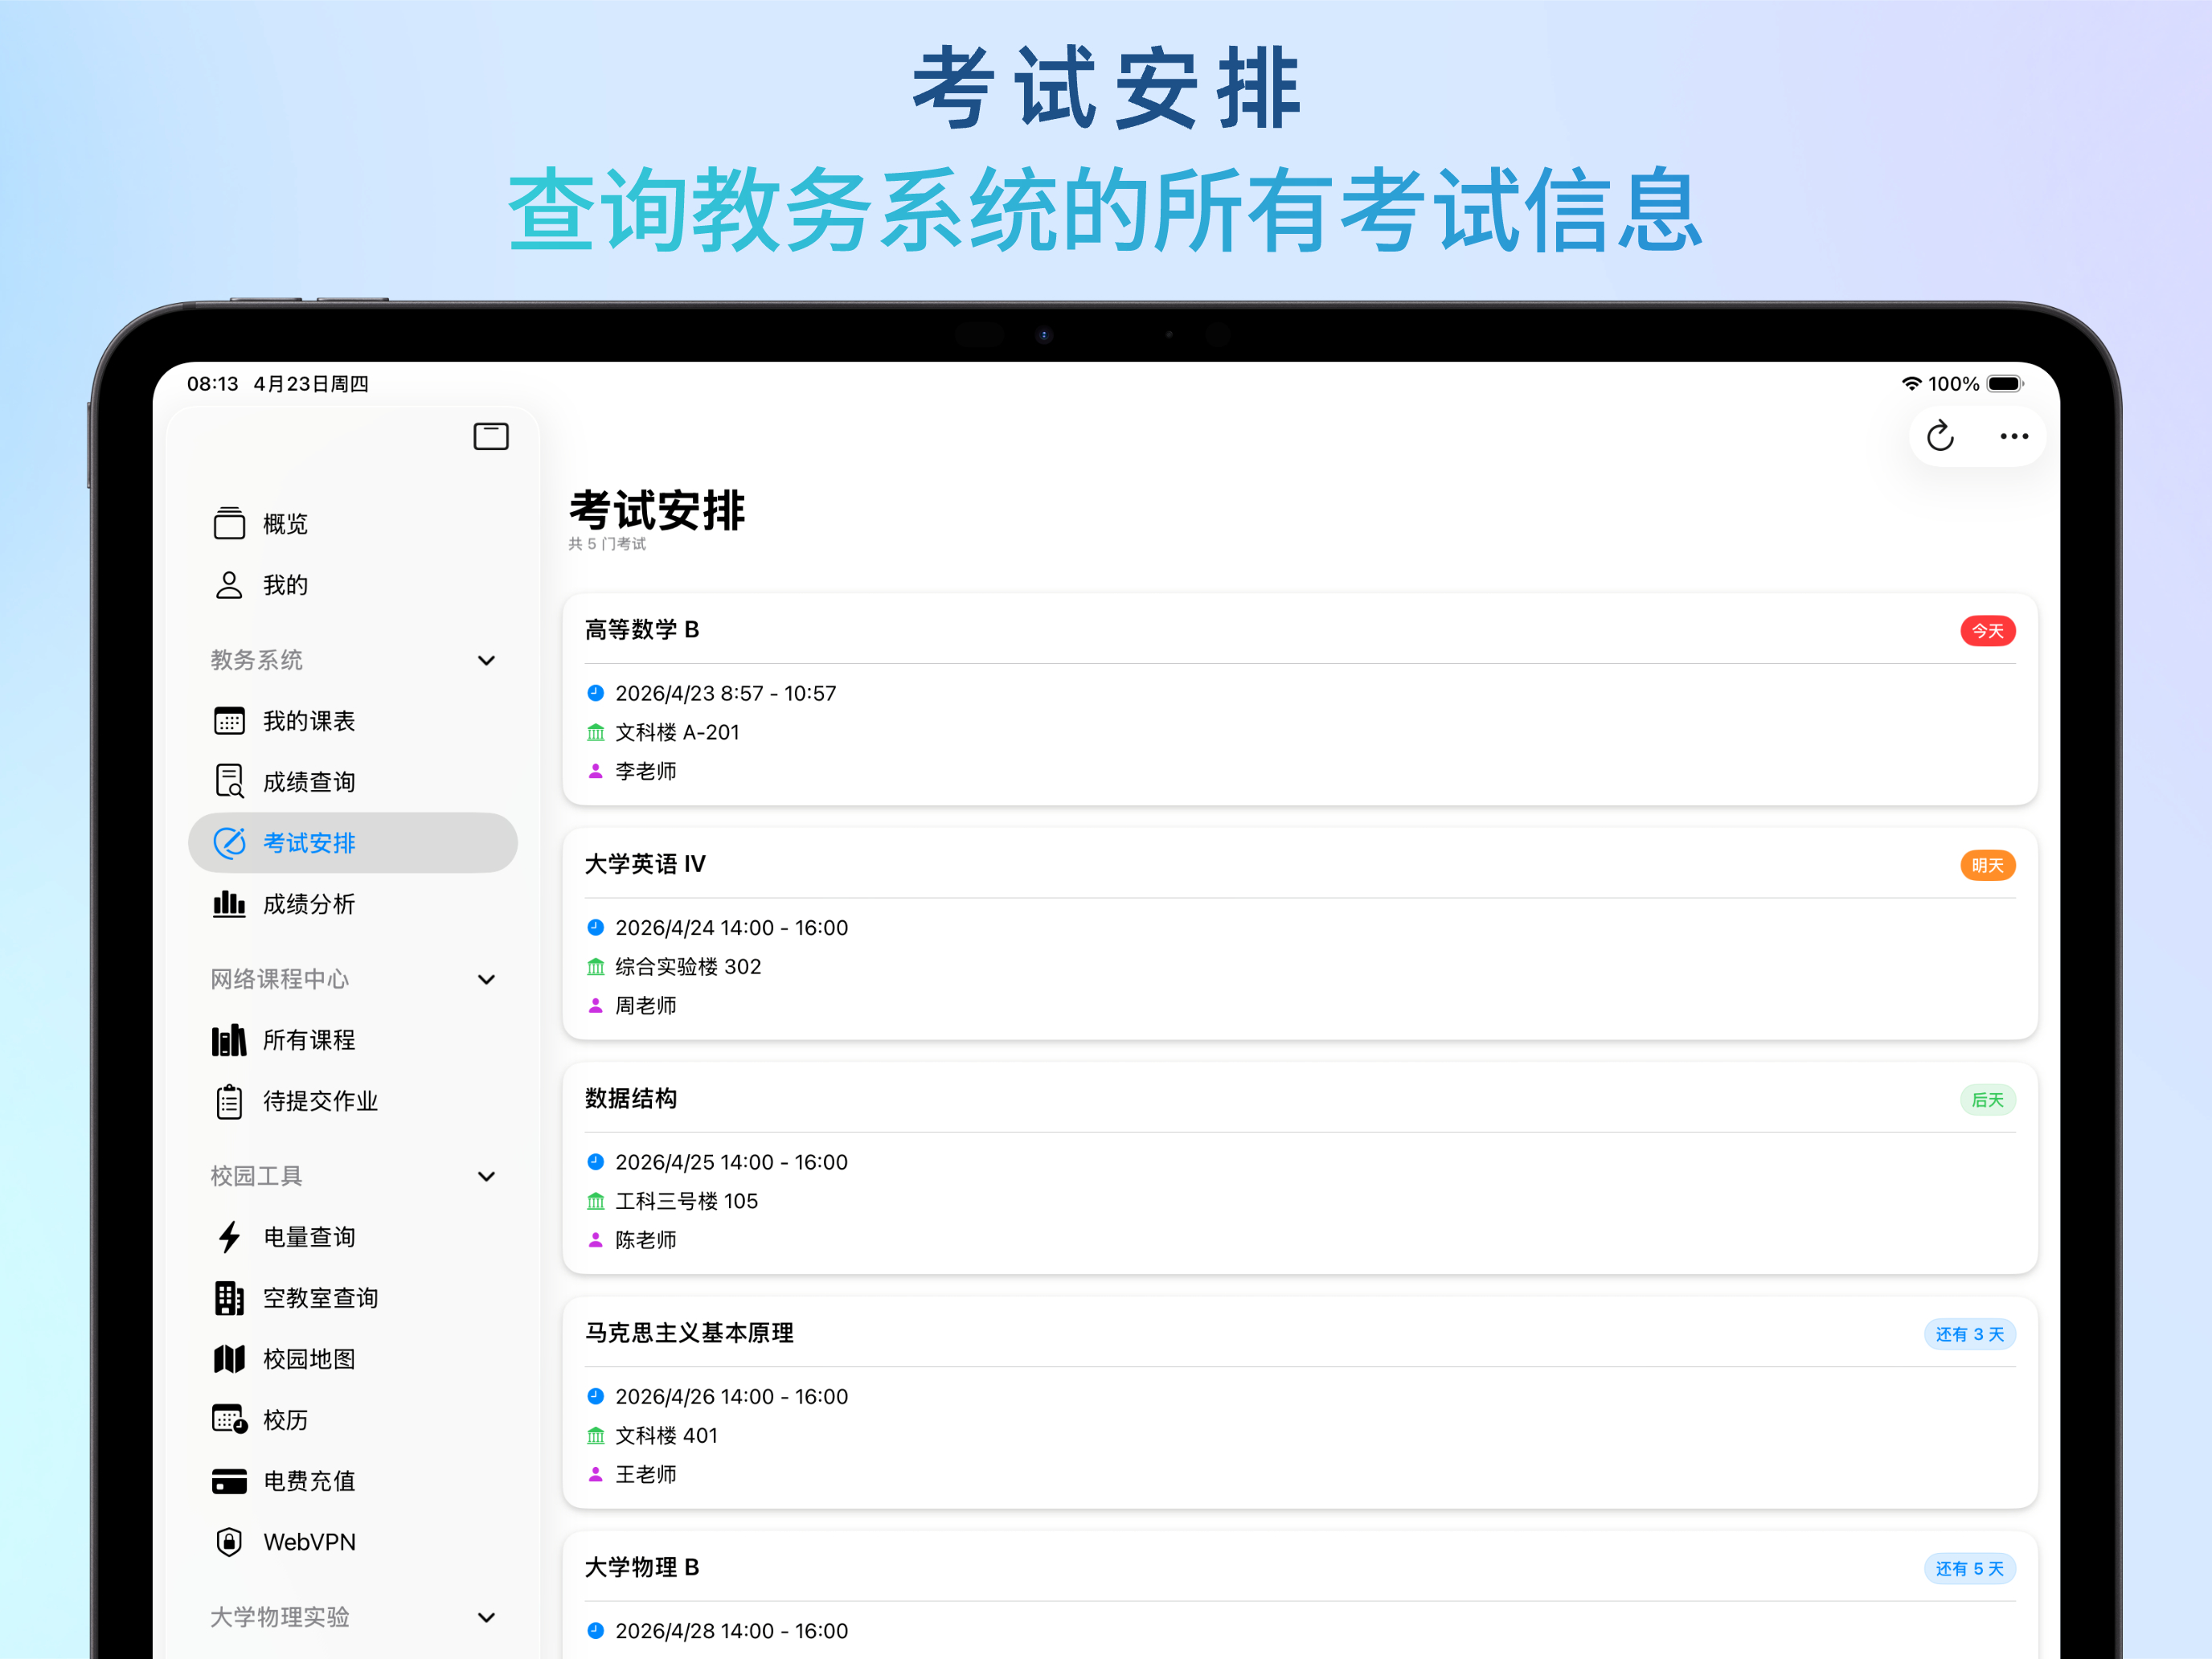
Task: Click the teacher name 周老师
Action: [645, 1005]
